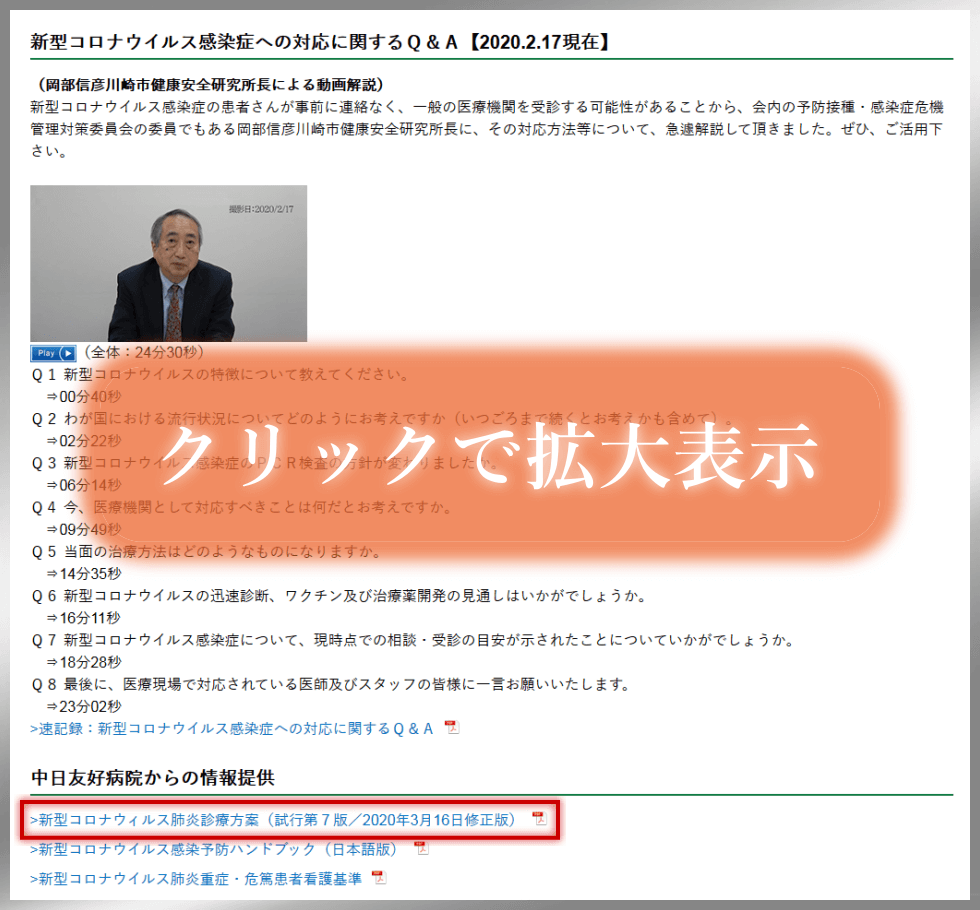Click the PDF icon beside 感染予防ハンドブック link
The height and width of the screenshot is (910, 980).
click(422, 848)
